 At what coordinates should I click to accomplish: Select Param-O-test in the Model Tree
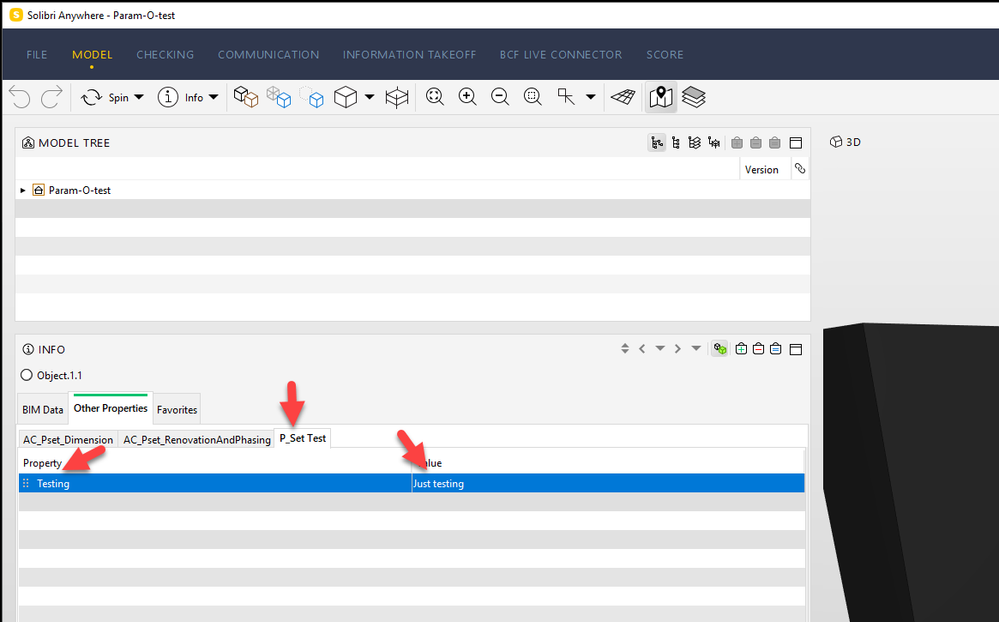(80, 190)
